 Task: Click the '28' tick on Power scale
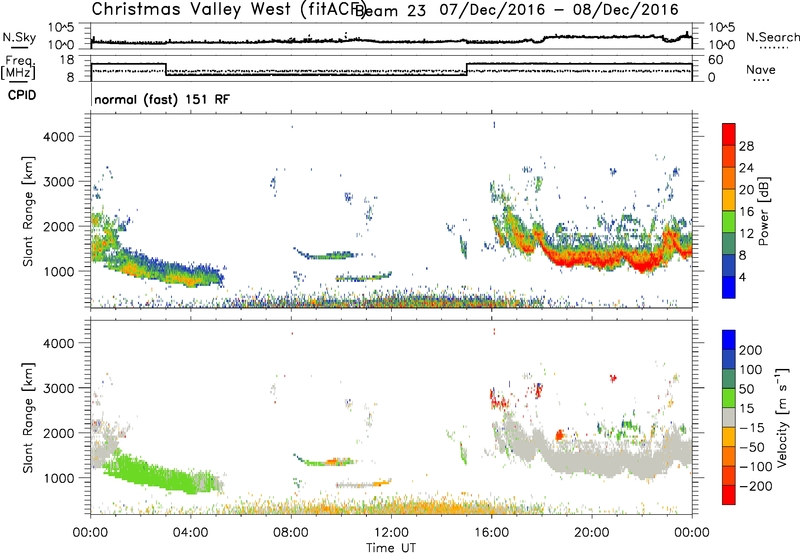(x=746, y=146)
